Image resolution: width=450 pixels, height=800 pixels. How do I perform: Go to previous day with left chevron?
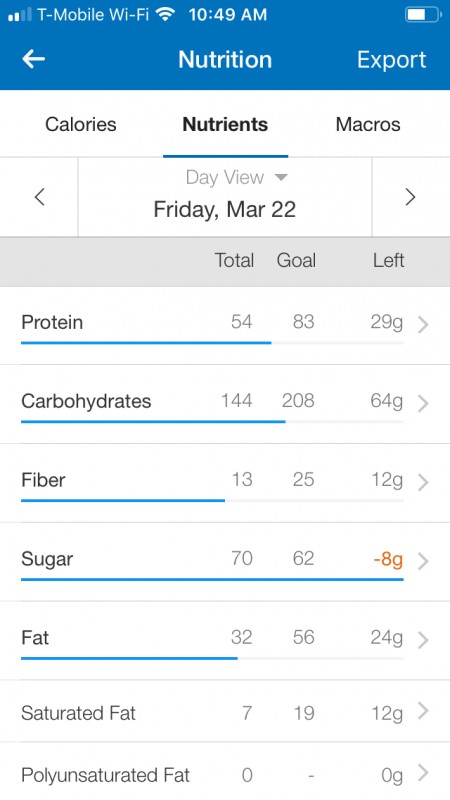(x=39, y=197)
